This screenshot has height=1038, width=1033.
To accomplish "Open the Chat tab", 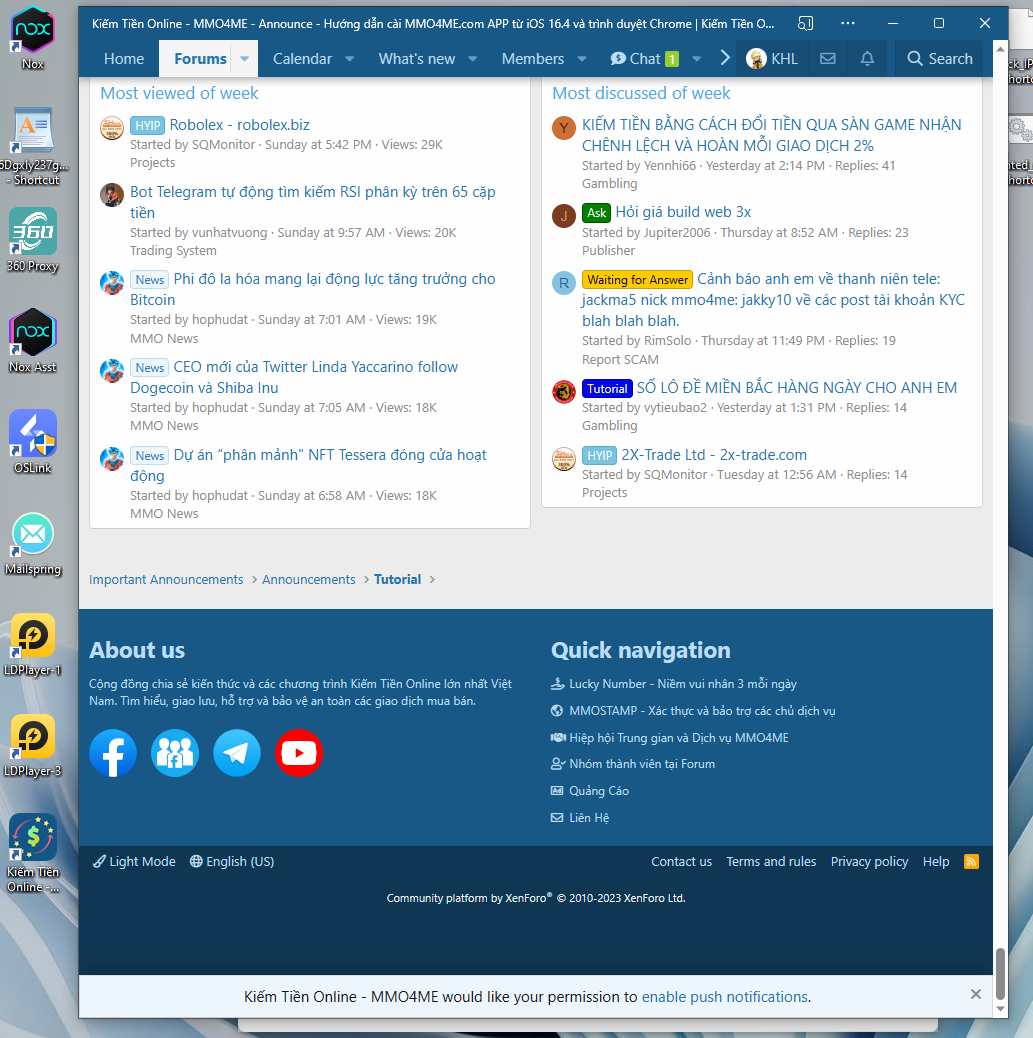I will [x=644, y=58].
